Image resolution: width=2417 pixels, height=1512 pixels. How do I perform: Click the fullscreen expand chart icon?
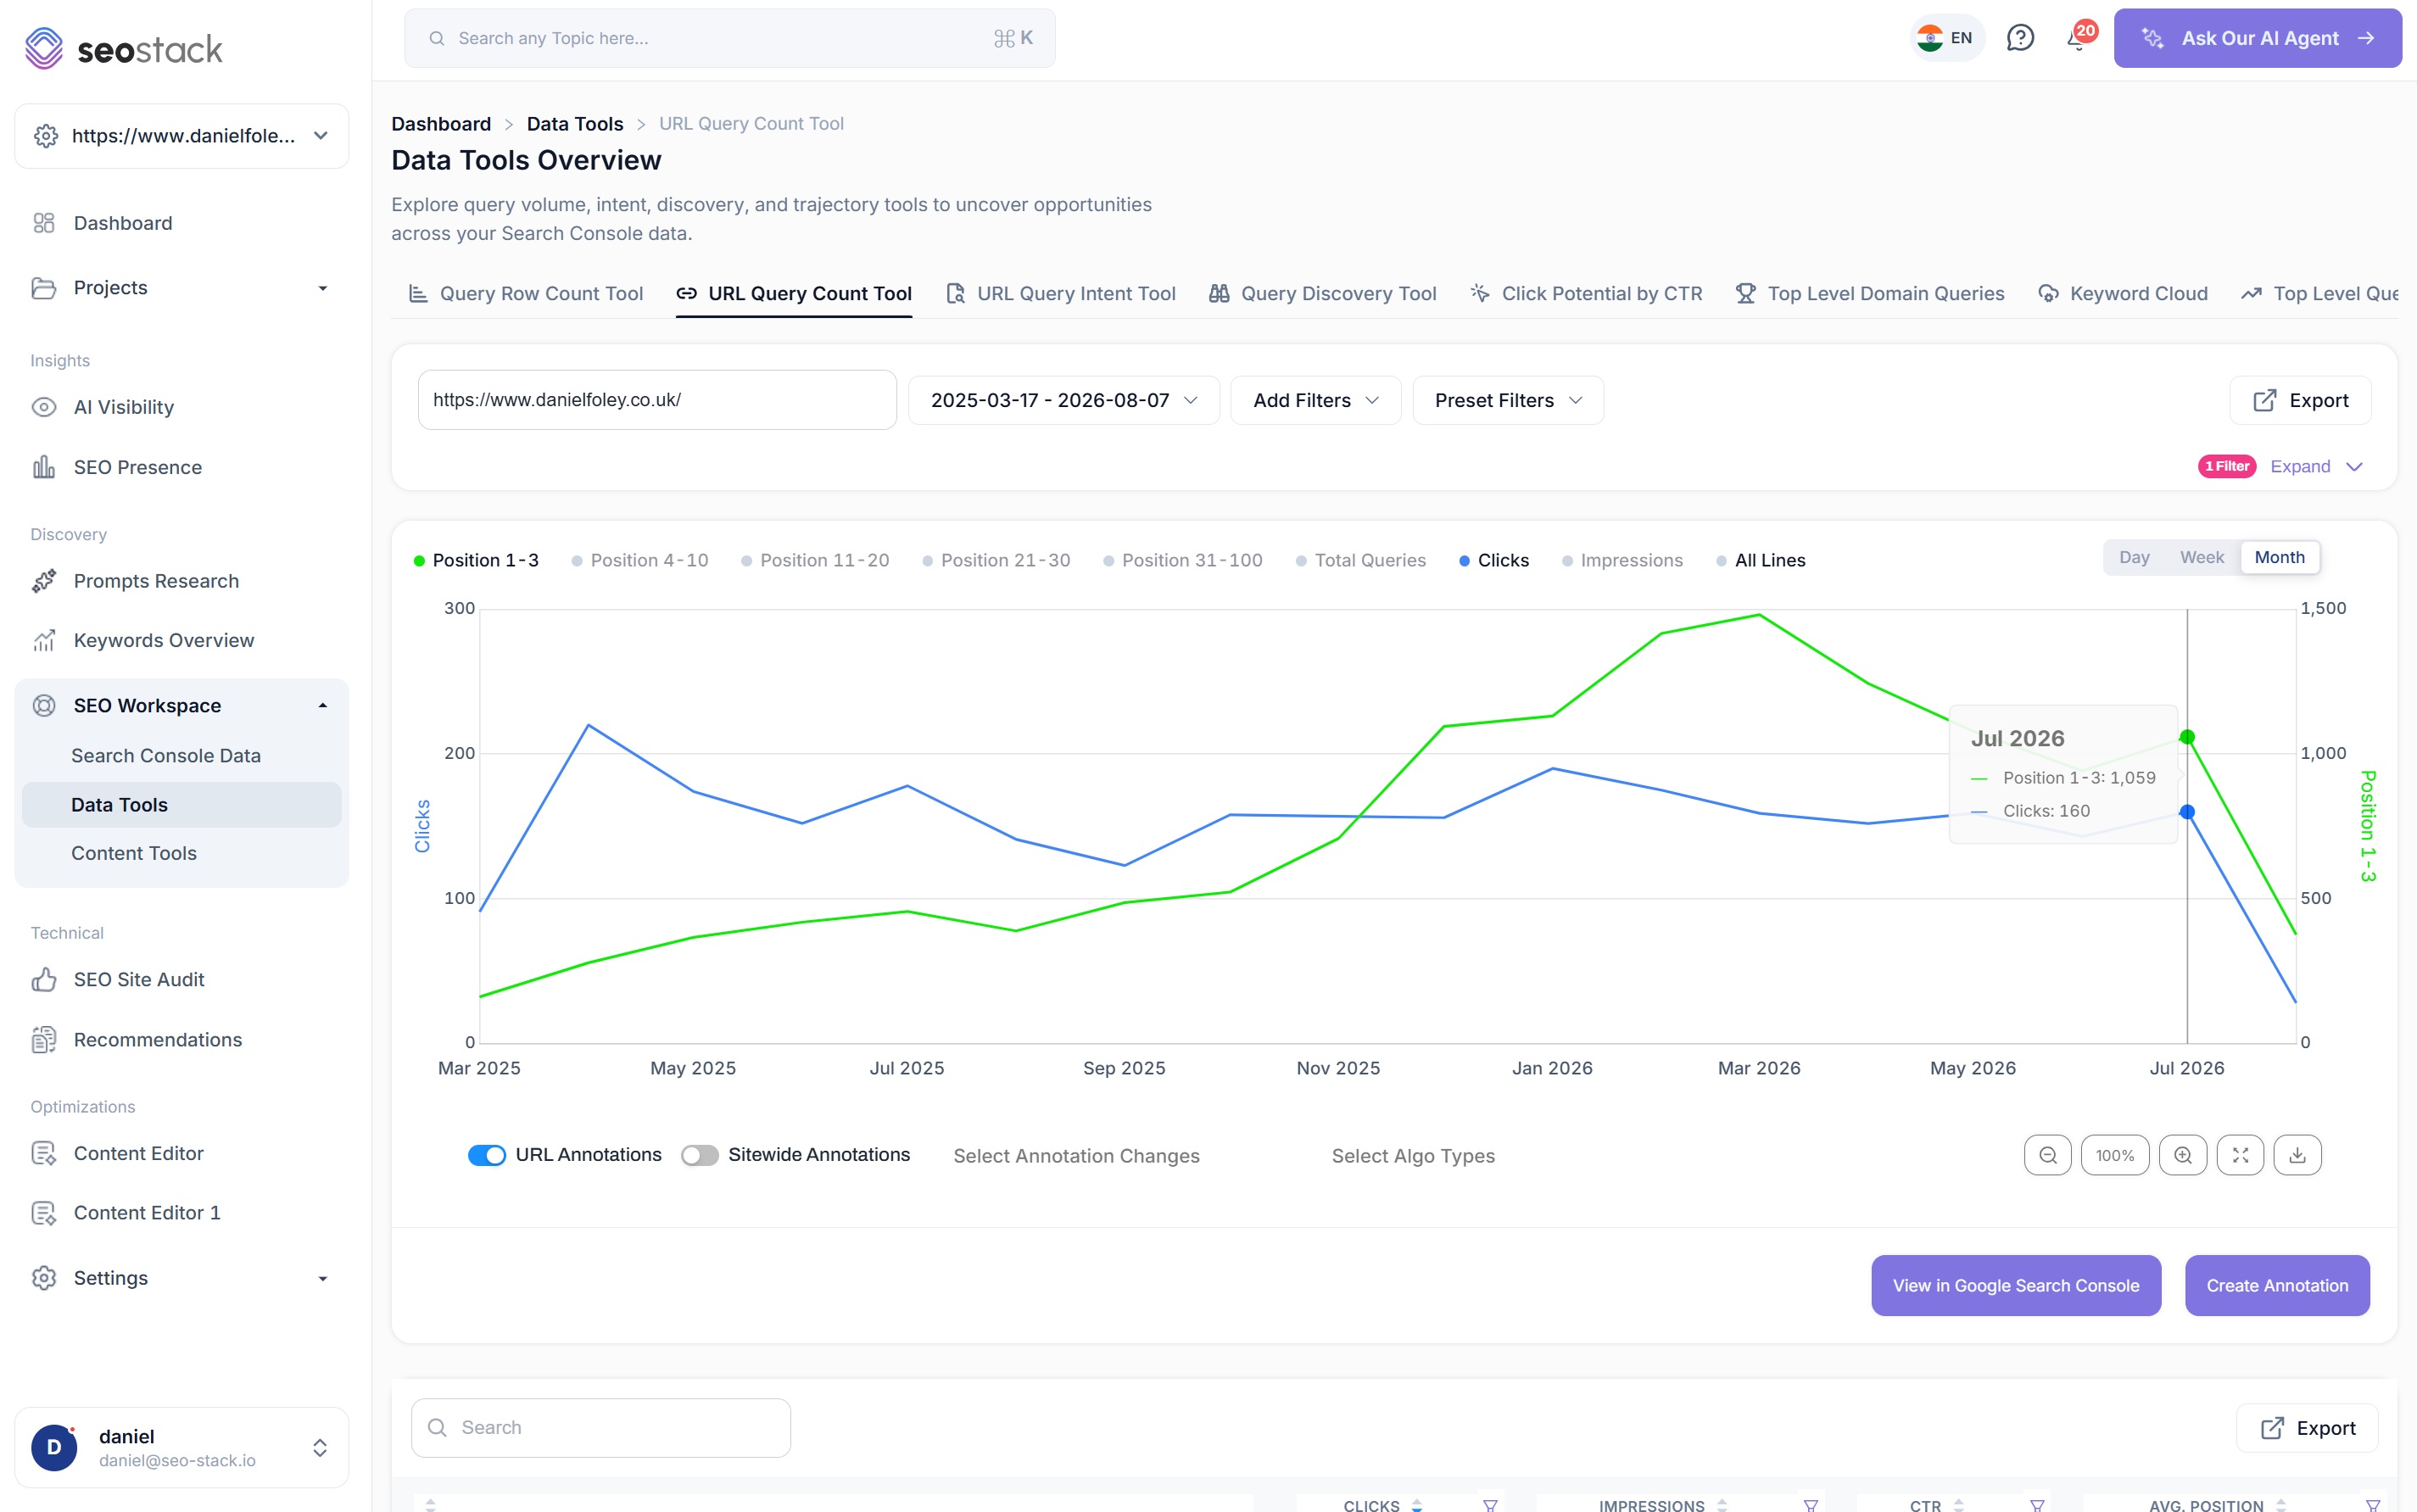click(x=2240, y=1155)
